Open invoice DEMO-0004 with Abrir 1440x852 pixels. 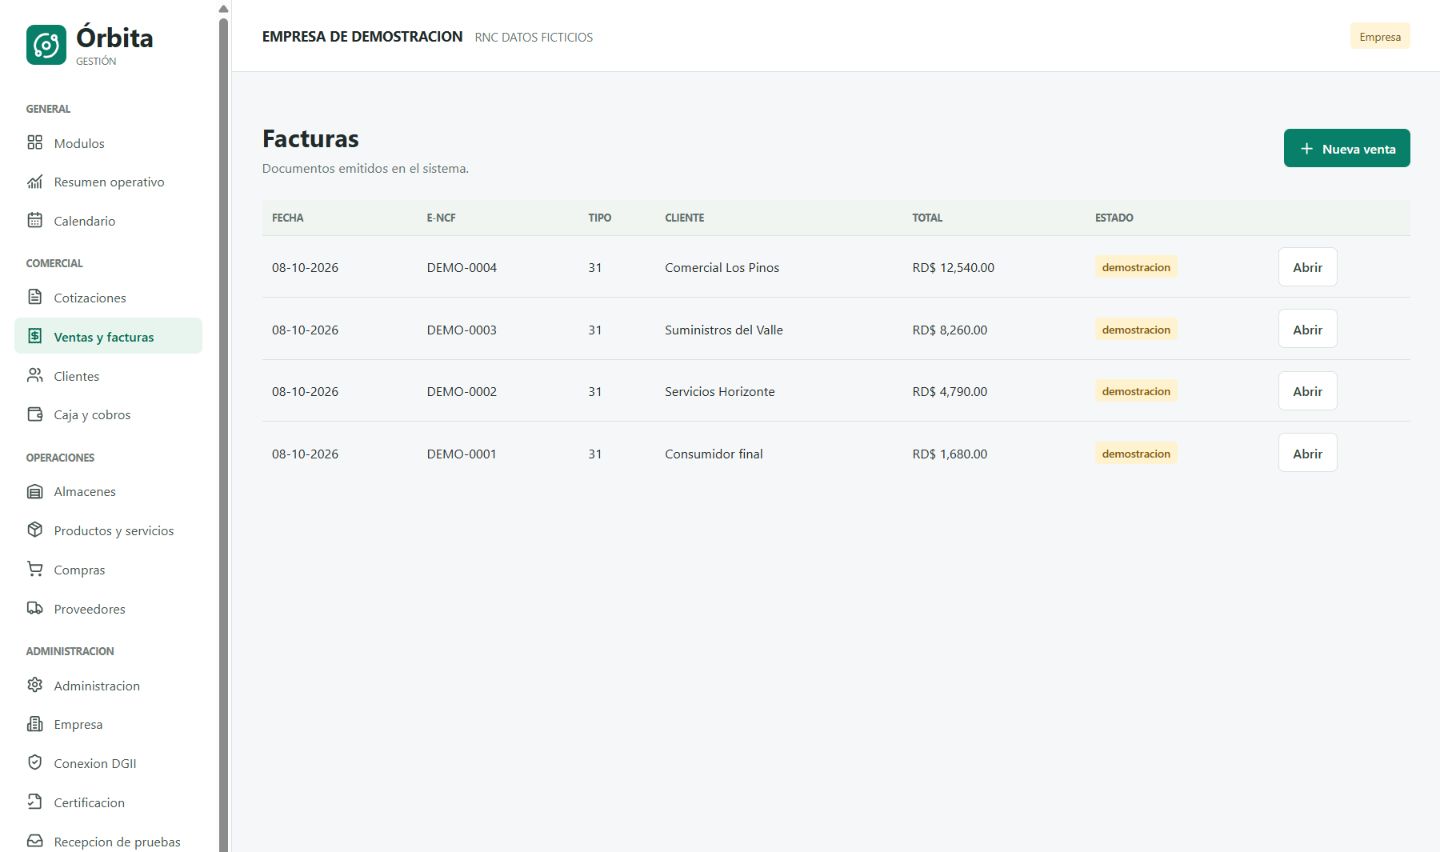[1307, 267]
